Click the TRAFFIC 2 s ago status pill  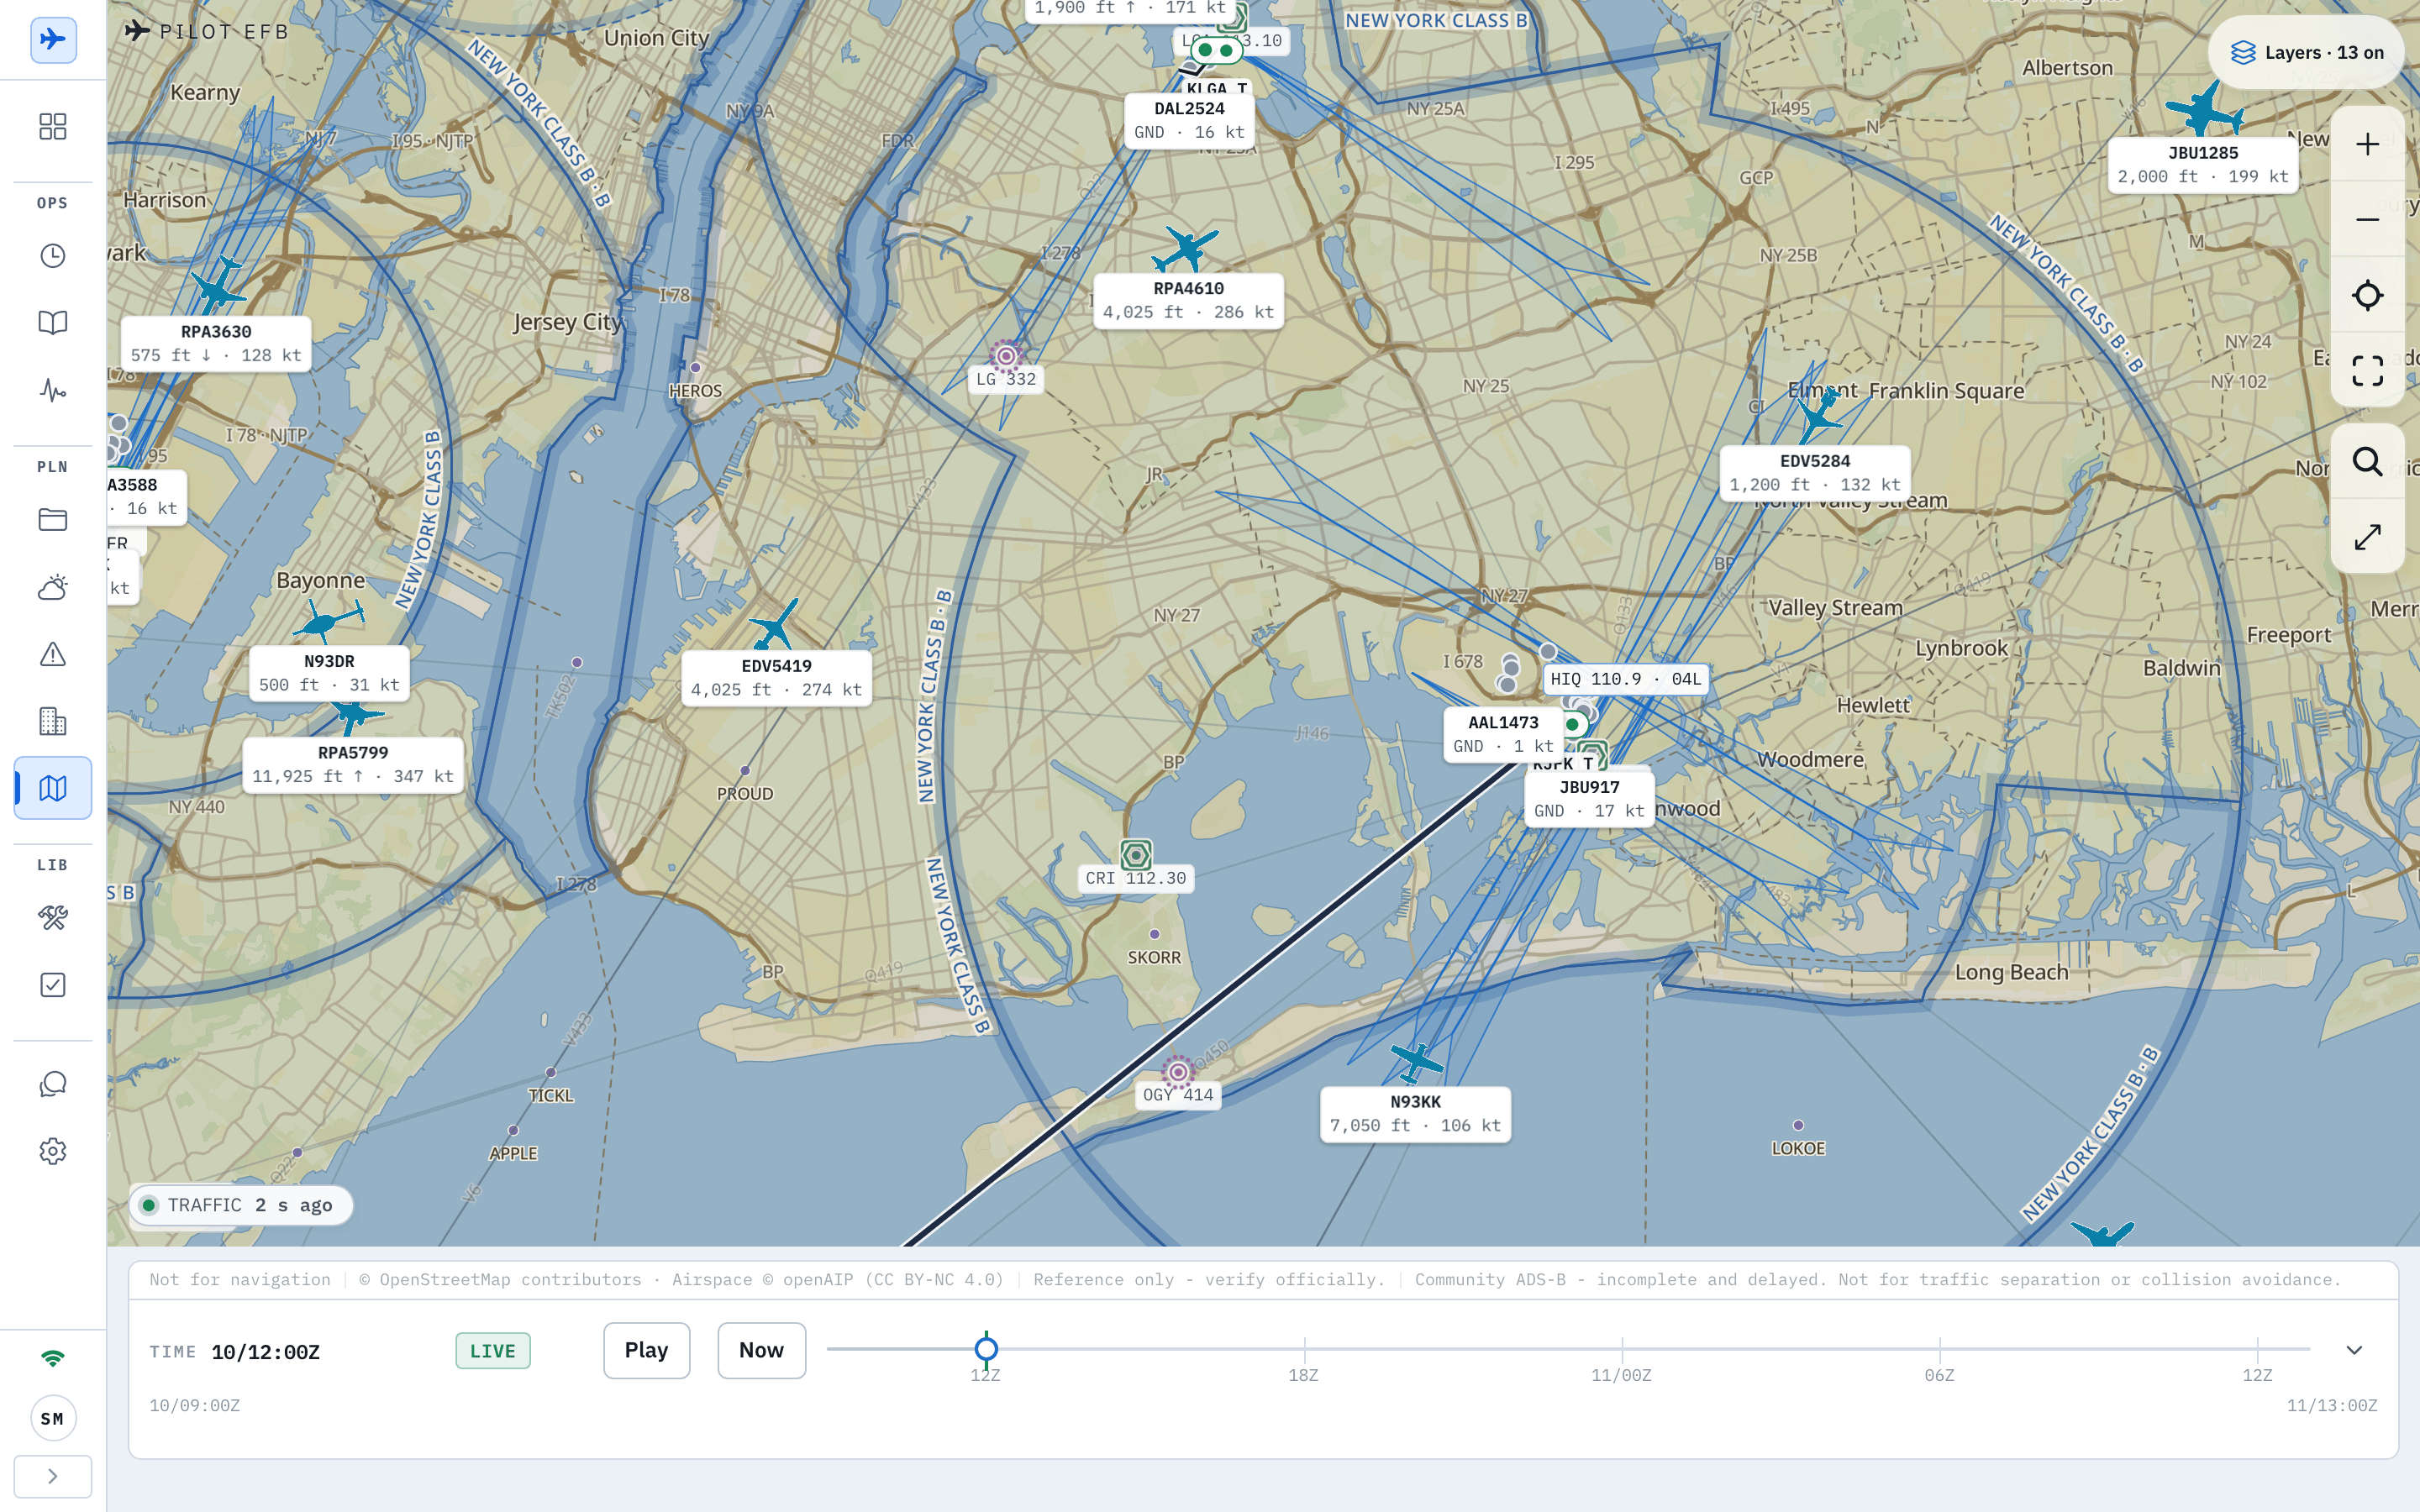[x=240, y=1205]
